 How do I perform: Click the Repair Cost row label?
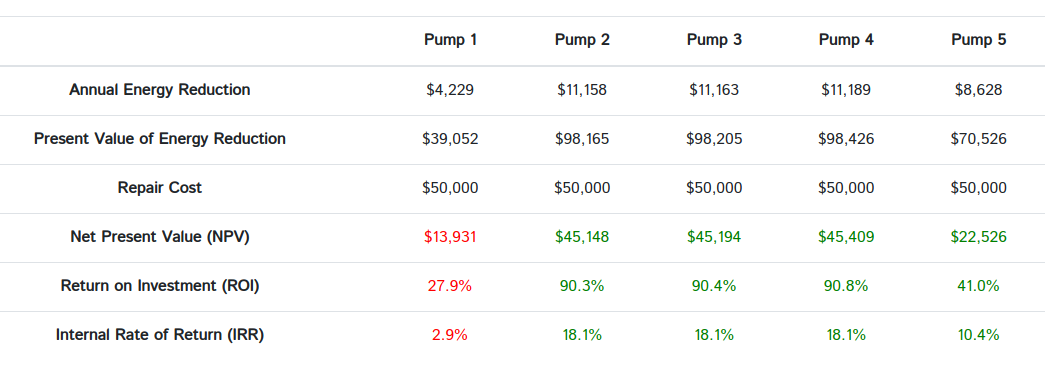(160, 188)
